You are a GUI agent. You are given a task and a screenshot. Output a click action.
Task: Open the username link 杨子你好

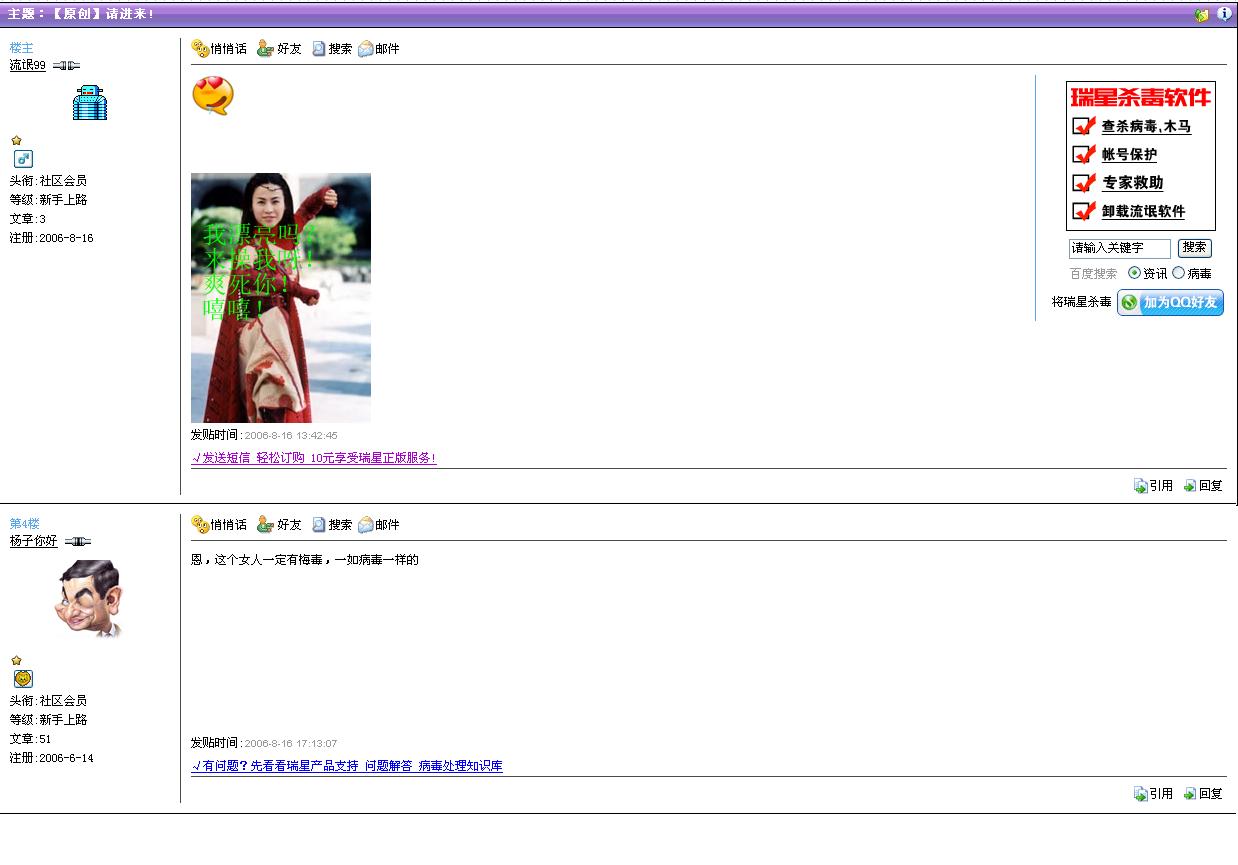click(x=34, y=542)
